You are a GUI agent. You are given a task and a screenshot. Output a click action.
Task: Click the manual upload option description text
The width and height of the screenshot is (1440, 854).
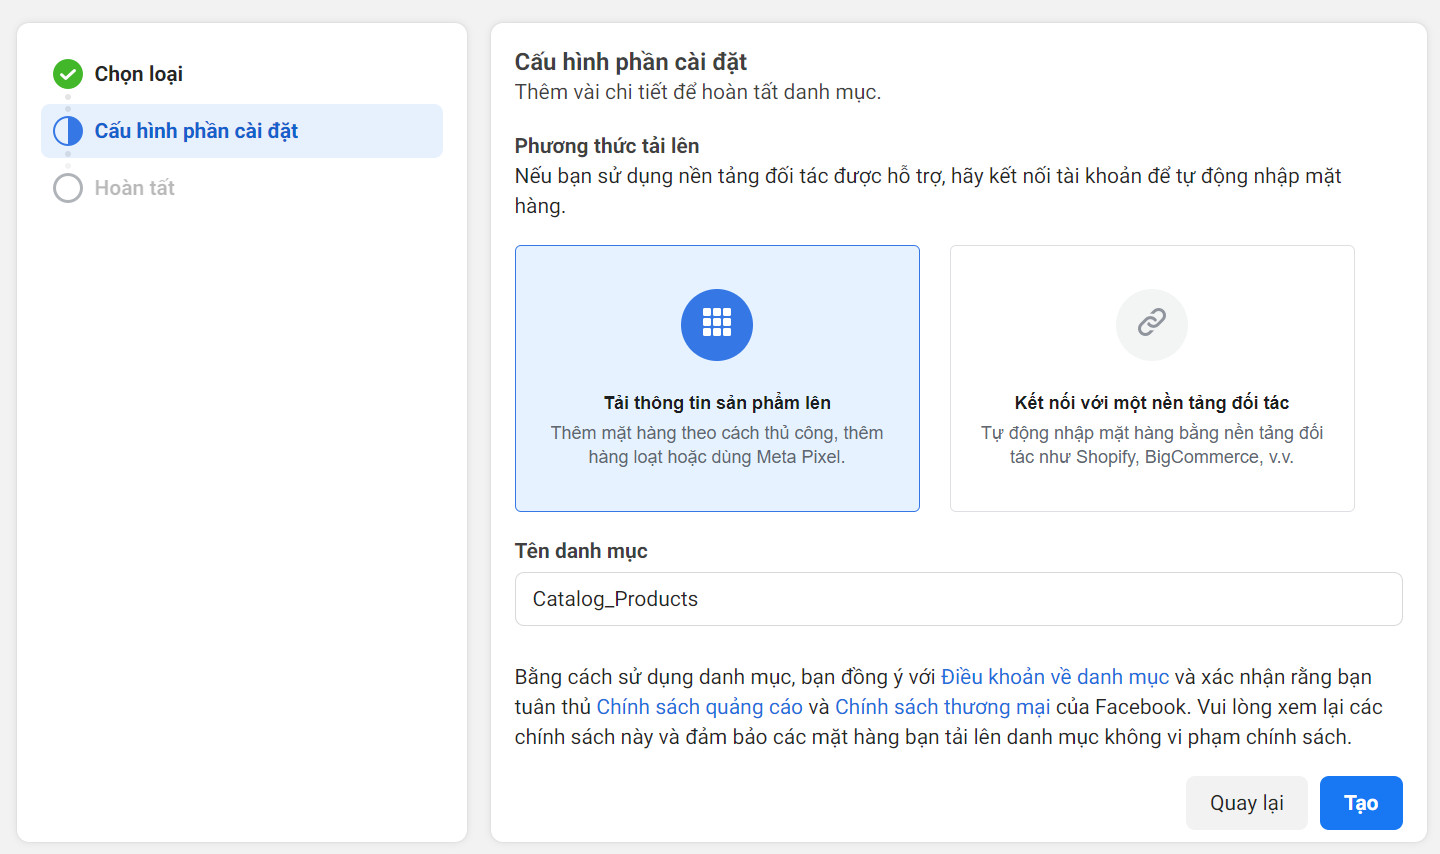(x=717, y=445)
